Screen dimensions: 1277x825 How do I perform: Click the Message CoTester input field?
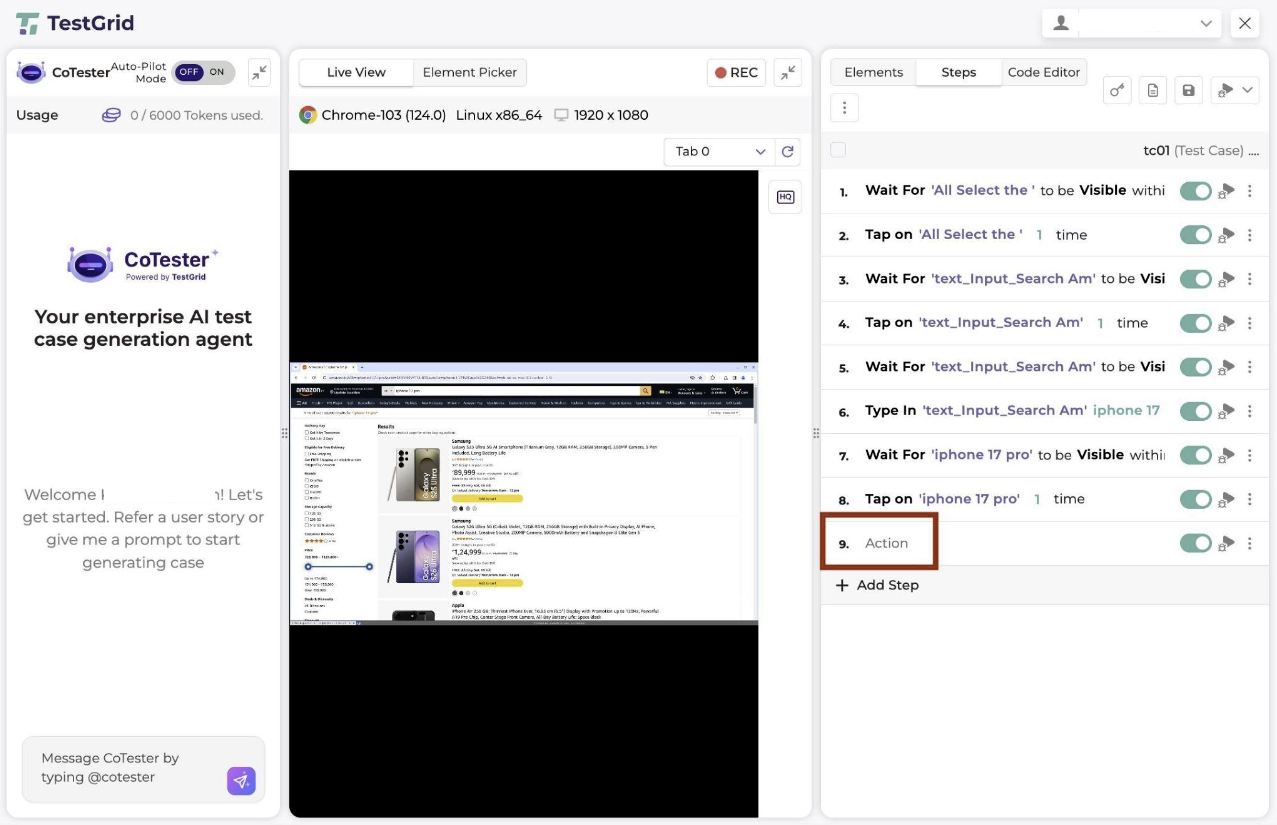coord(130,768)
